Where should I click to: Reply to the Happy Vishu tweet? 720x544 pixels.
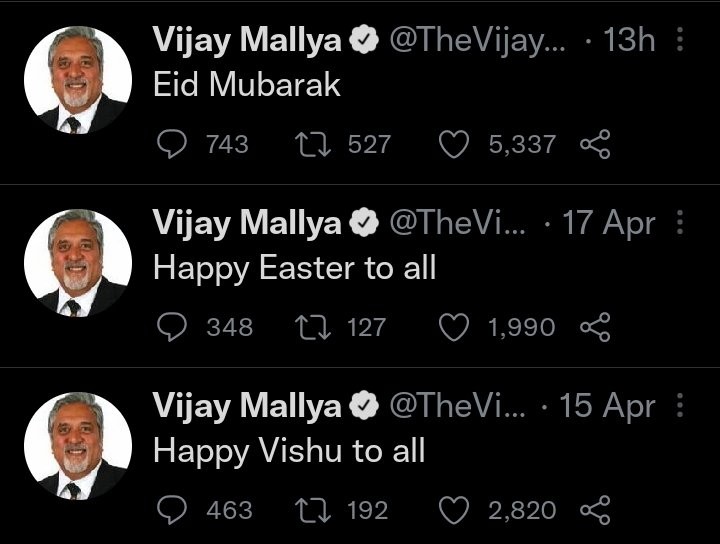173,510
